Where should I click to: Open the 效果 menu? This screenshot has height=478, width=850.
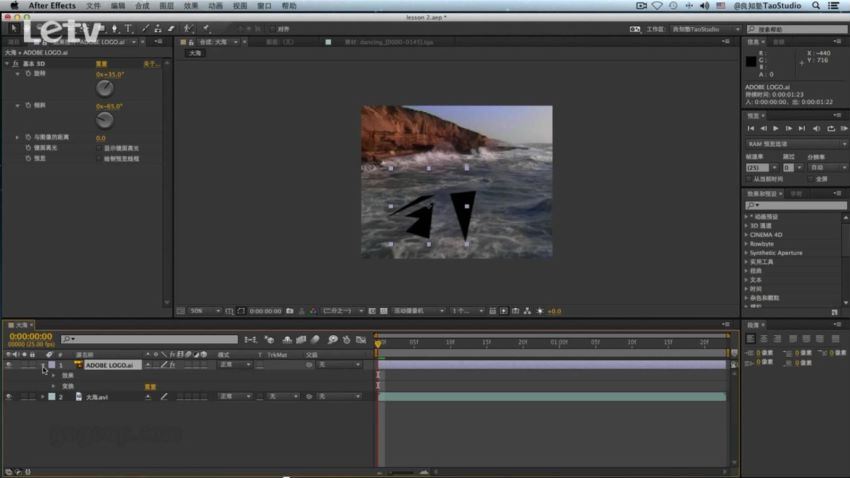click(x=191, y=5)
